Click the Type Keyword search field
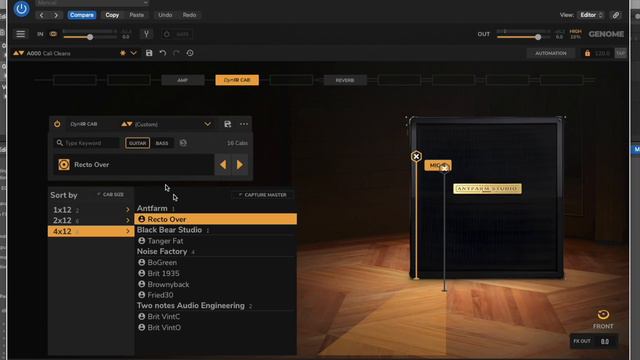 click(87, 143)
